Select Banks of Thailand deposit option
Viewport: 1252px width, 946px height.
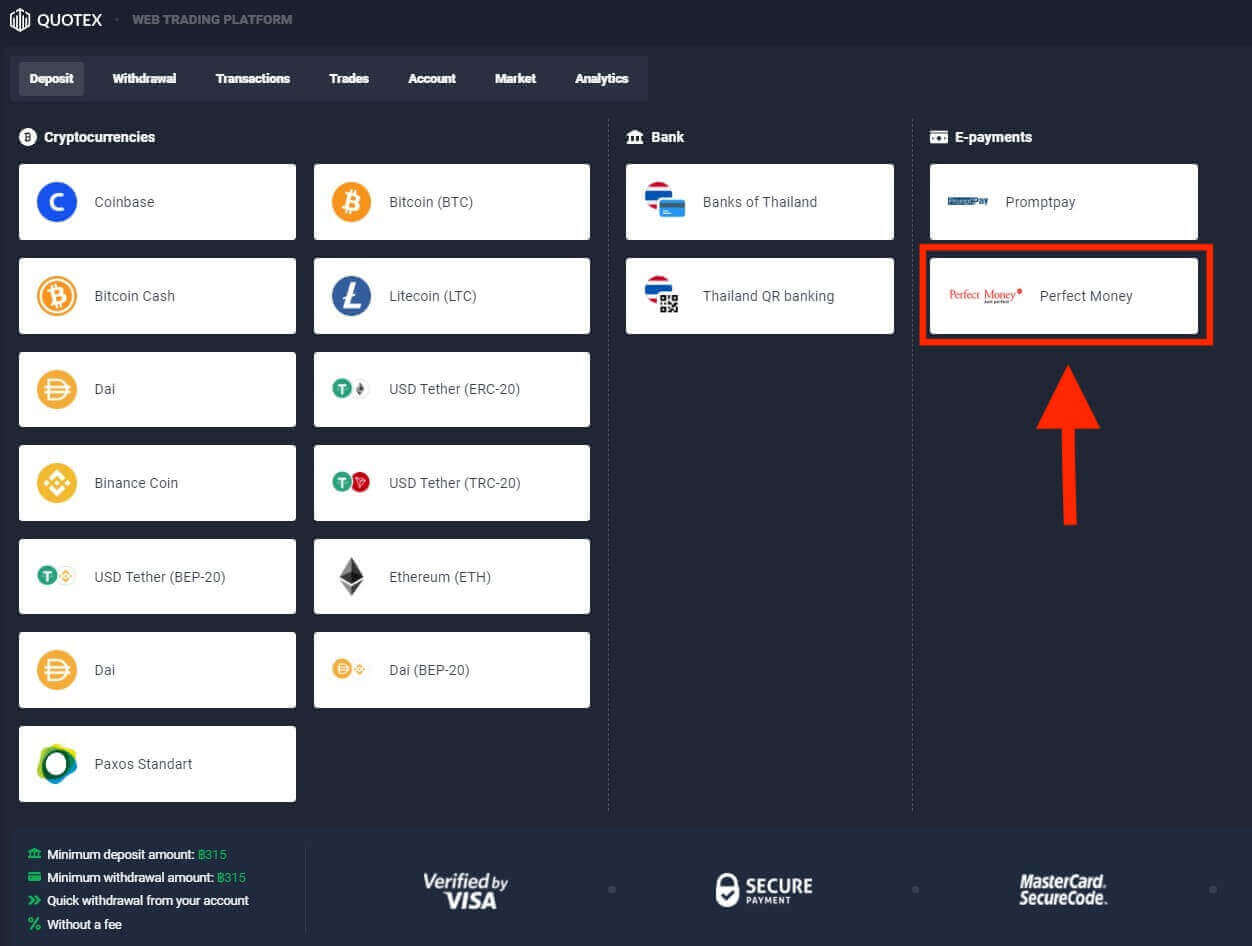click(759, 202)
